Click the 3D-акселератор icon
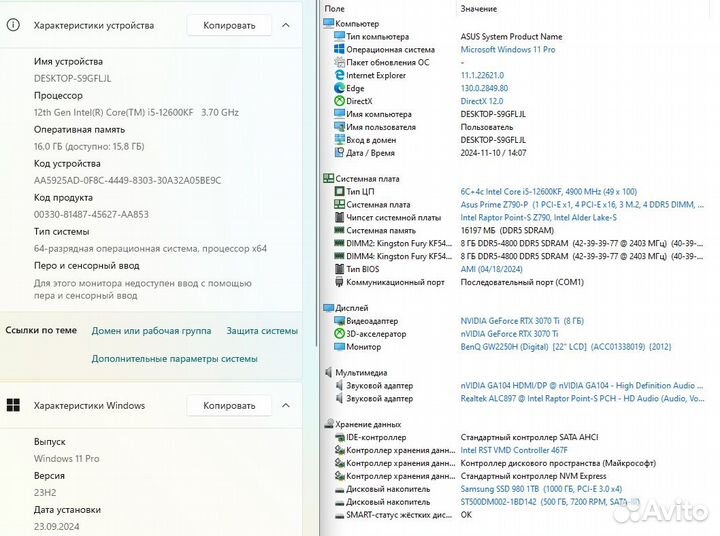Viewport: 720px width, 536px height. 339,333
